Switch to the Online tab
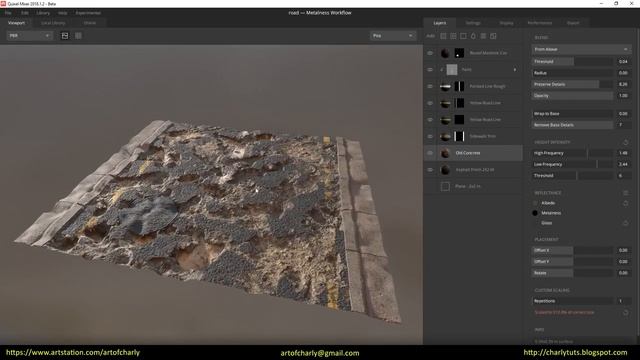 [90, 23]
